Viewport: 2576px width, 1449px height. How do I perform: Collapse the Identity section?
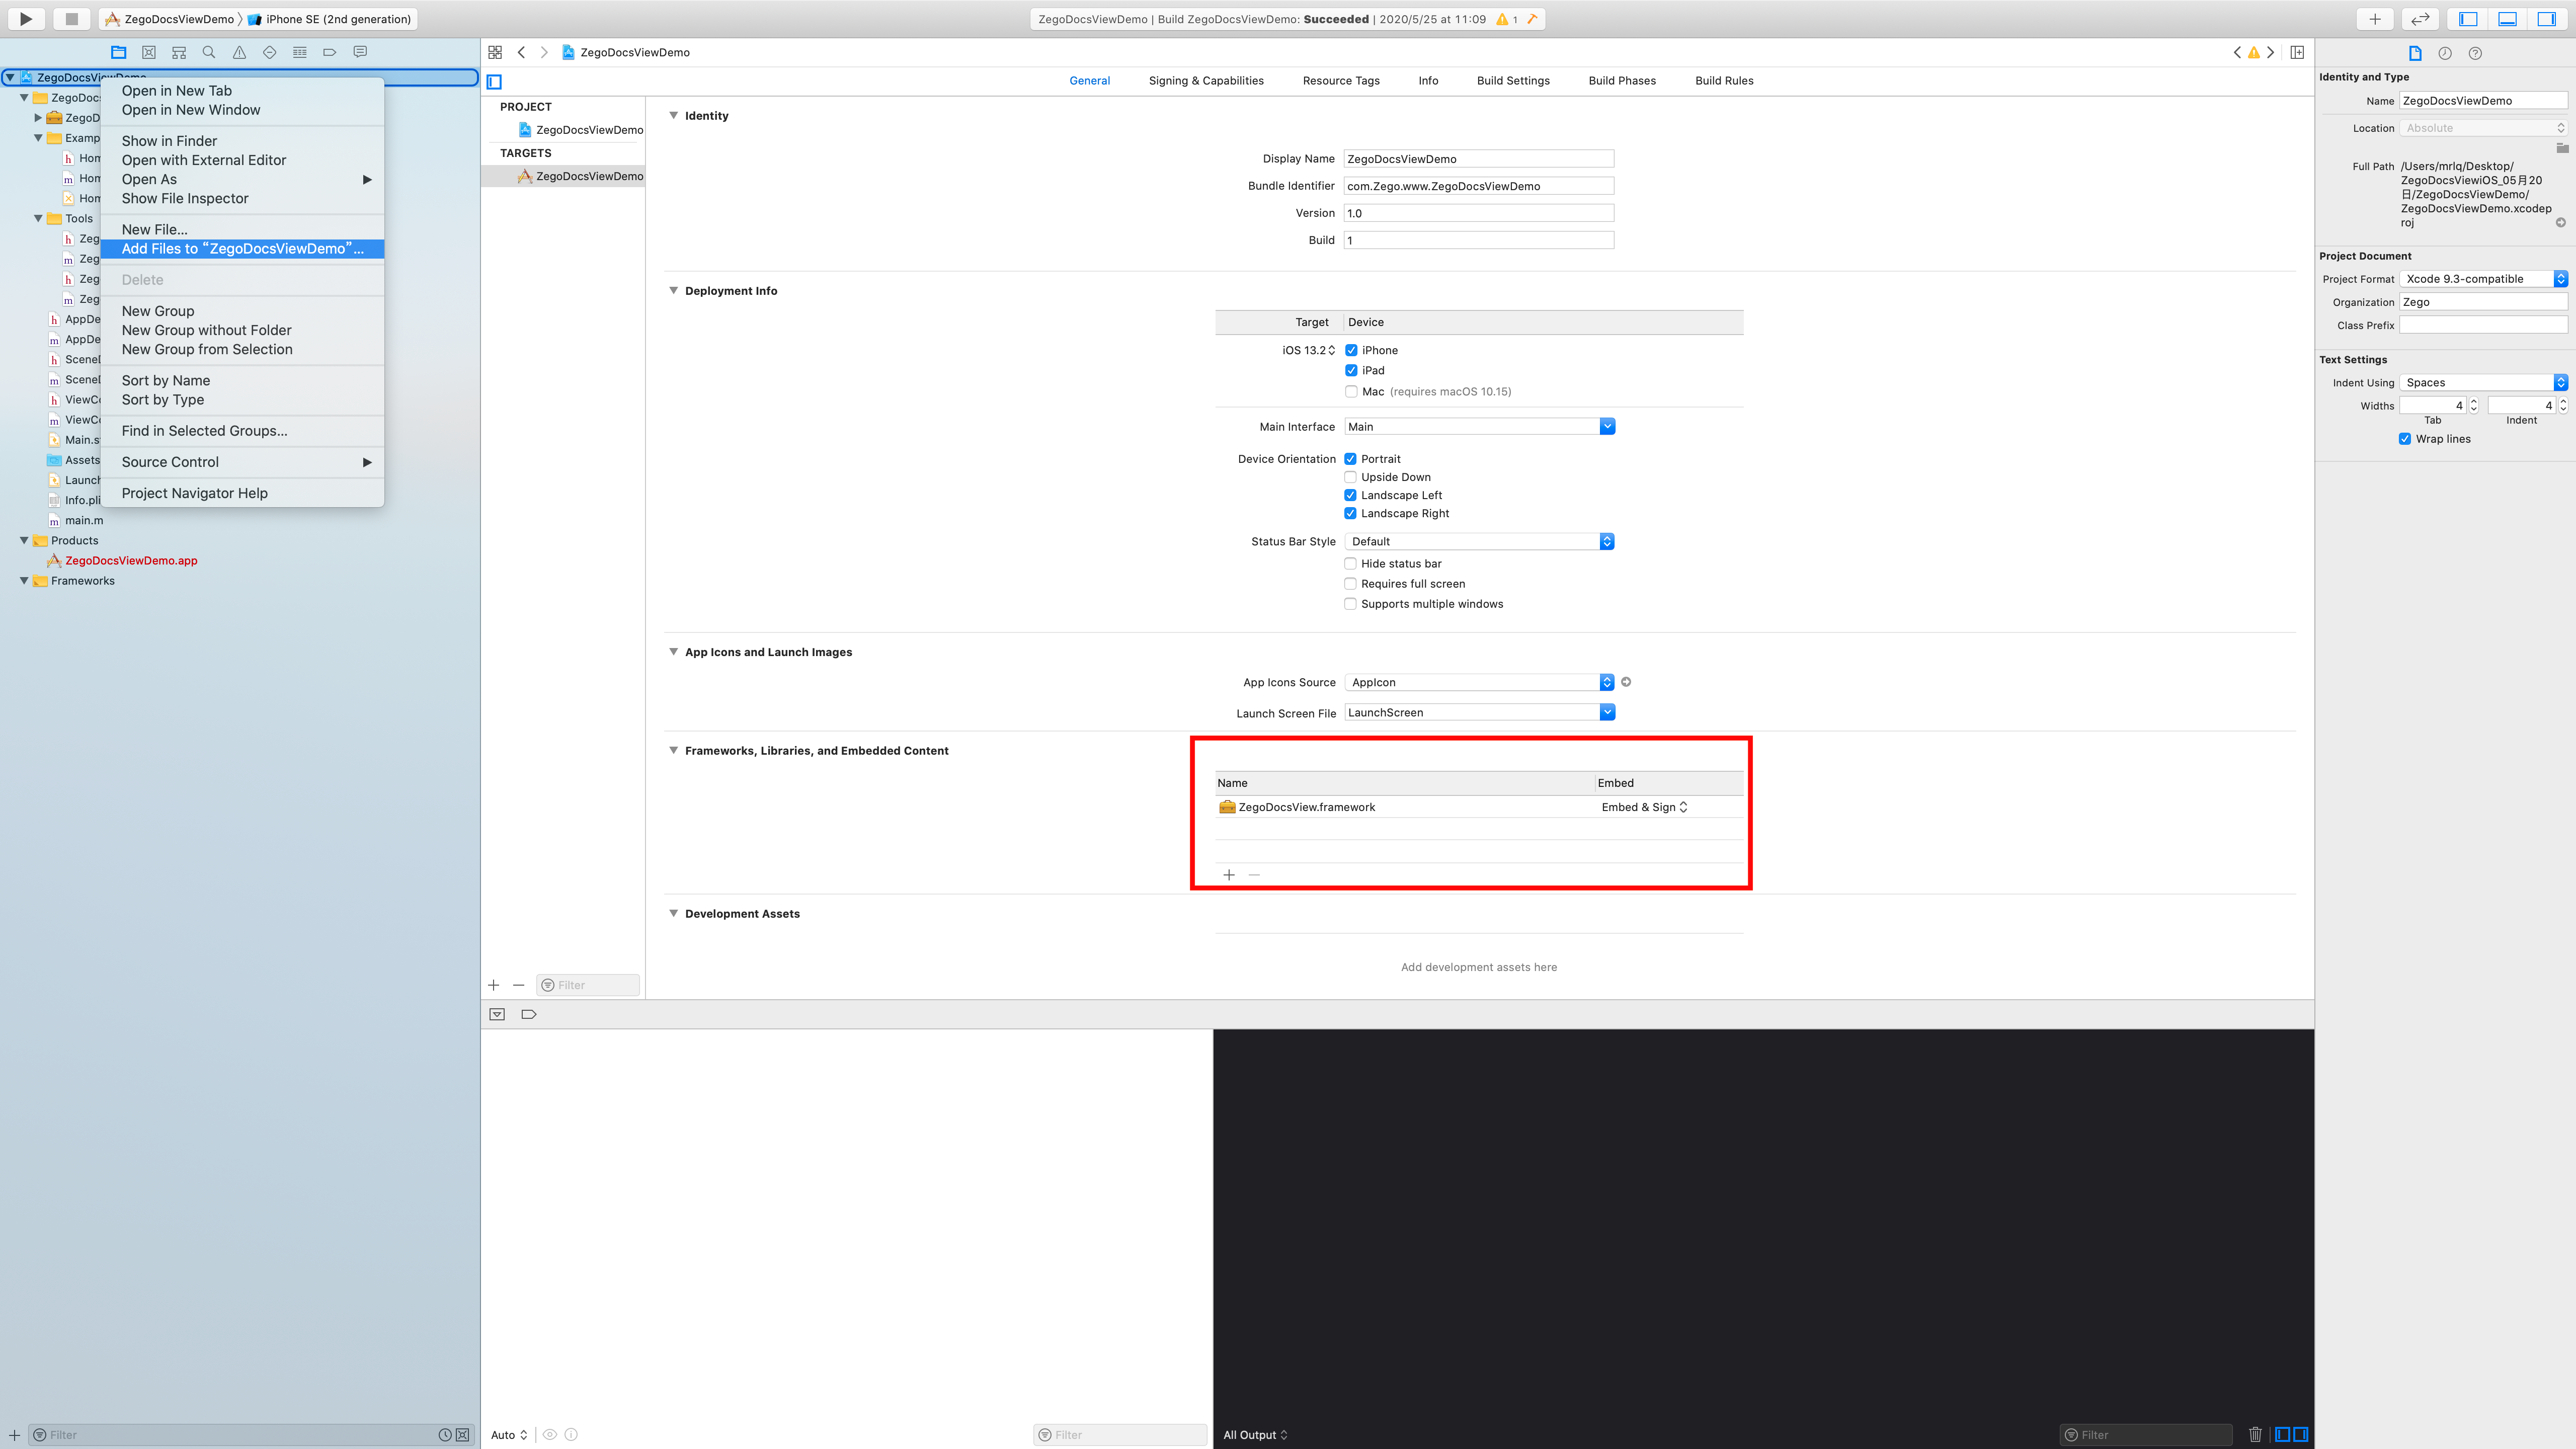tap(673, 115)
